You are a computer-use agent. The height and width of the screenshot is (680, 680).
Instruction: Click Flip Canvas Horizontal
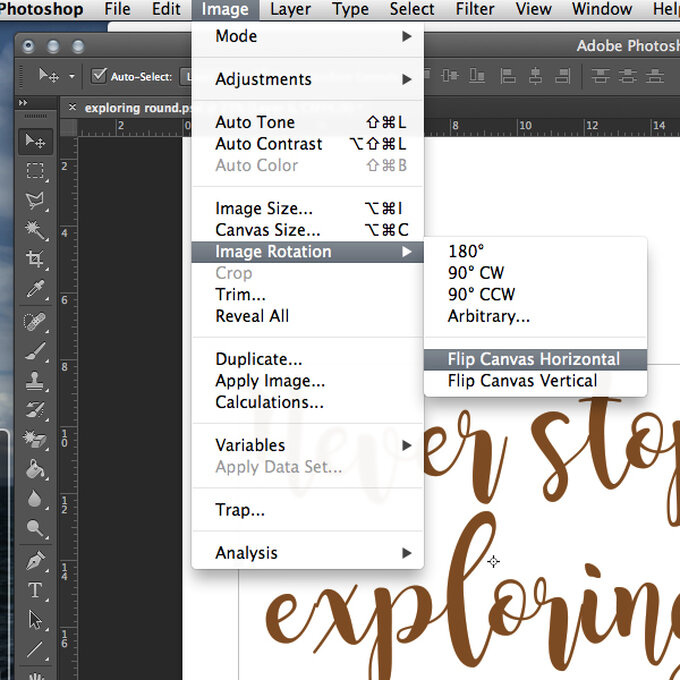point(534,359)
